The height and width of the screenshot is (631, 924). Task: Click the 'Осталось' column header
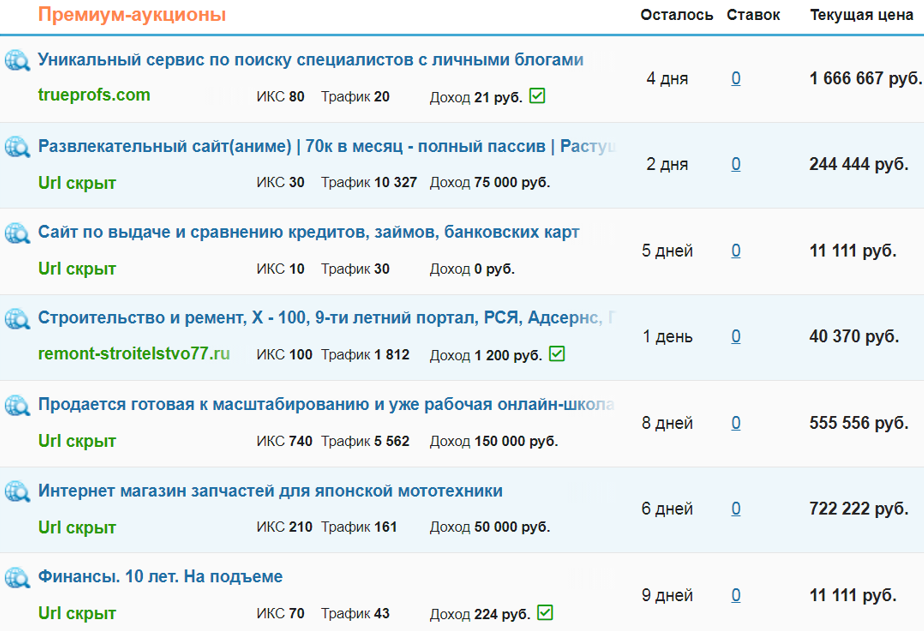tap(676, 15)
